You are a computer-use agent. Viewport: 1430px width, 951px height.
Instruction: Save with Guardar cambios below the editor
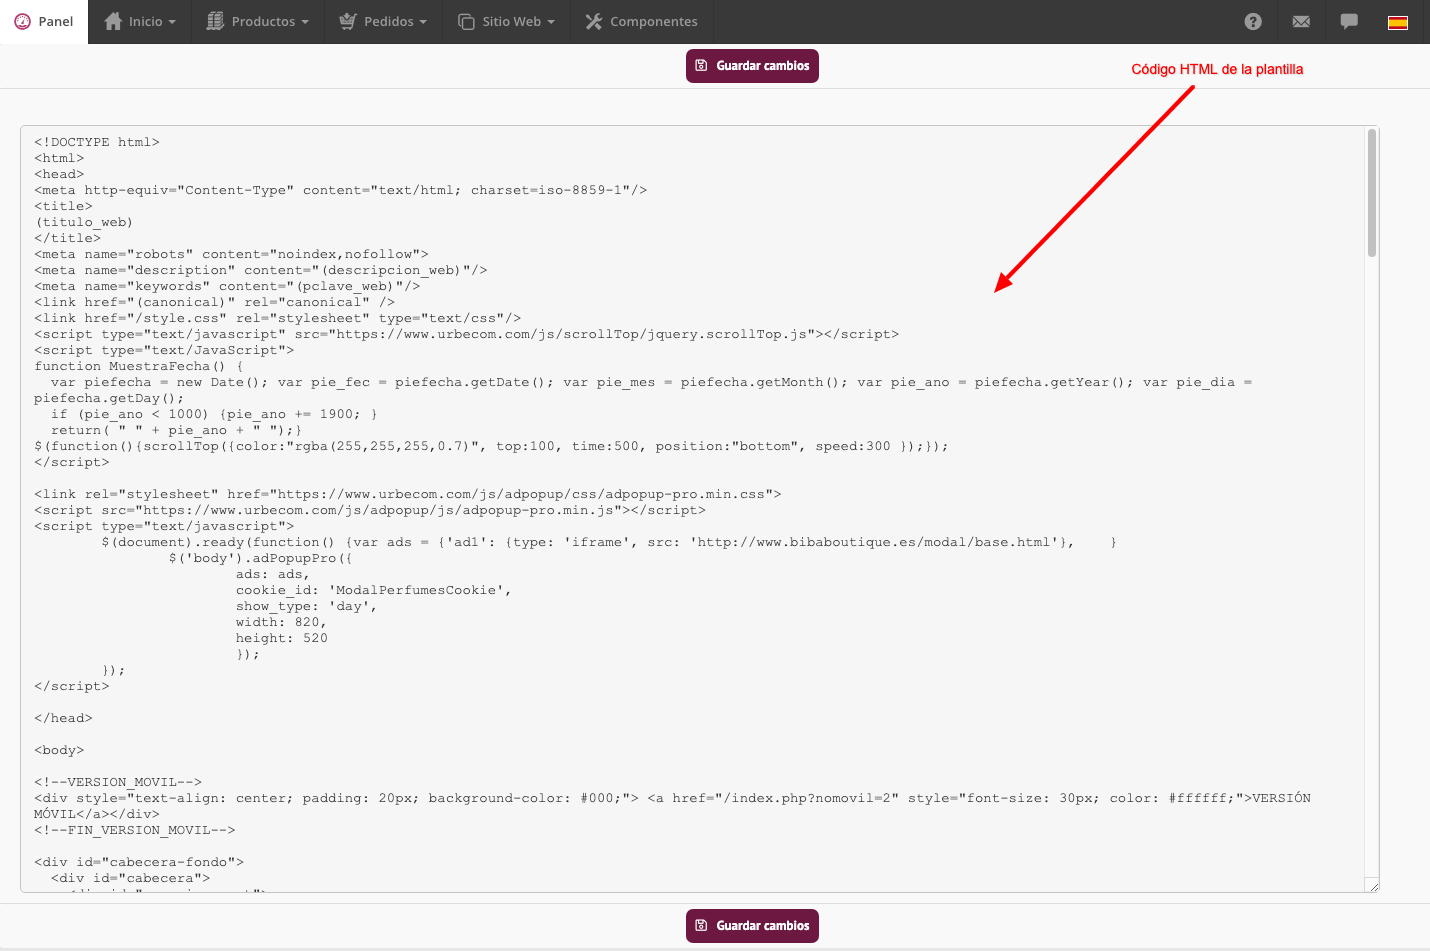[752, 926]
